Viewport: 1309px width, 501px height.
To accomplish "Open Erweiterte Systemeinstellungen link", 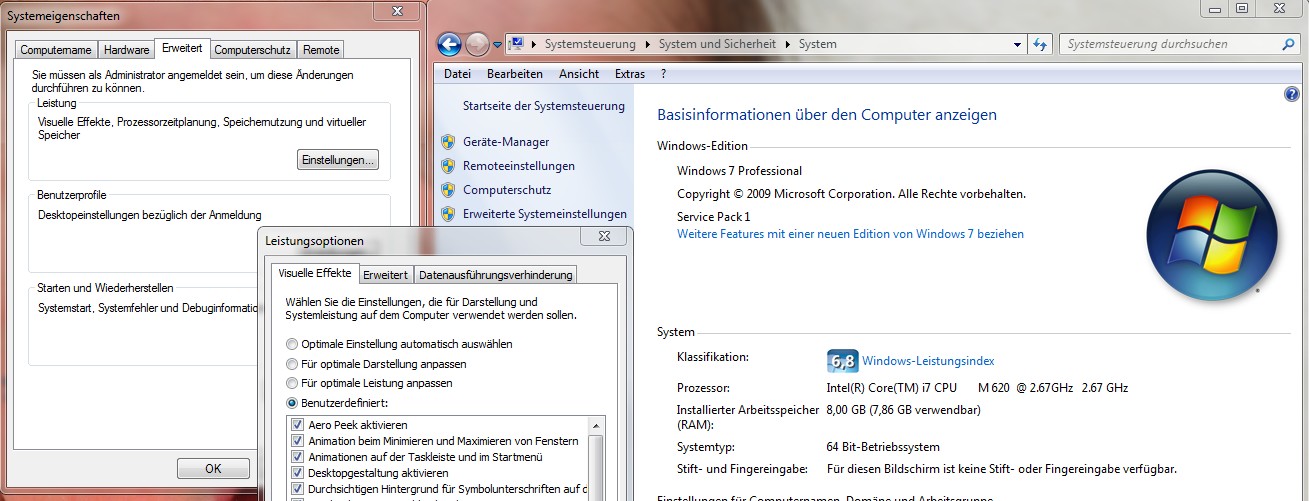I will tap(545, 214).
